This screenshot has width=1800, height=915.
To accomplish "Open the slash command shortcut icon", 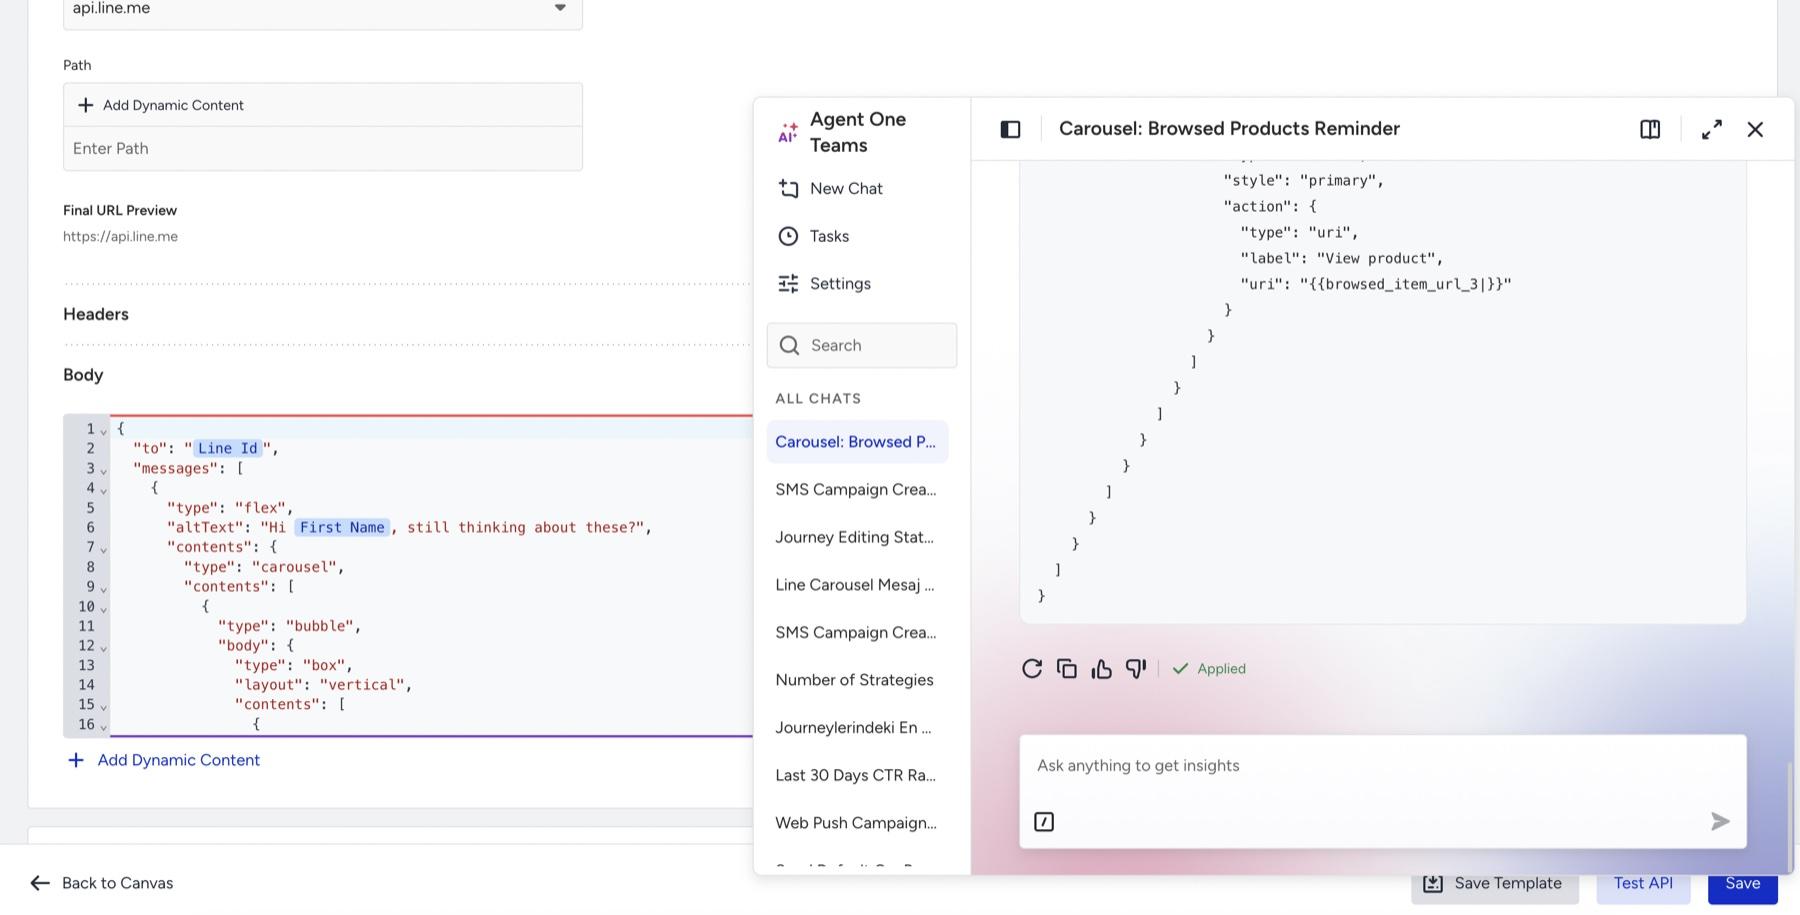I will [x=1044, y=822].
